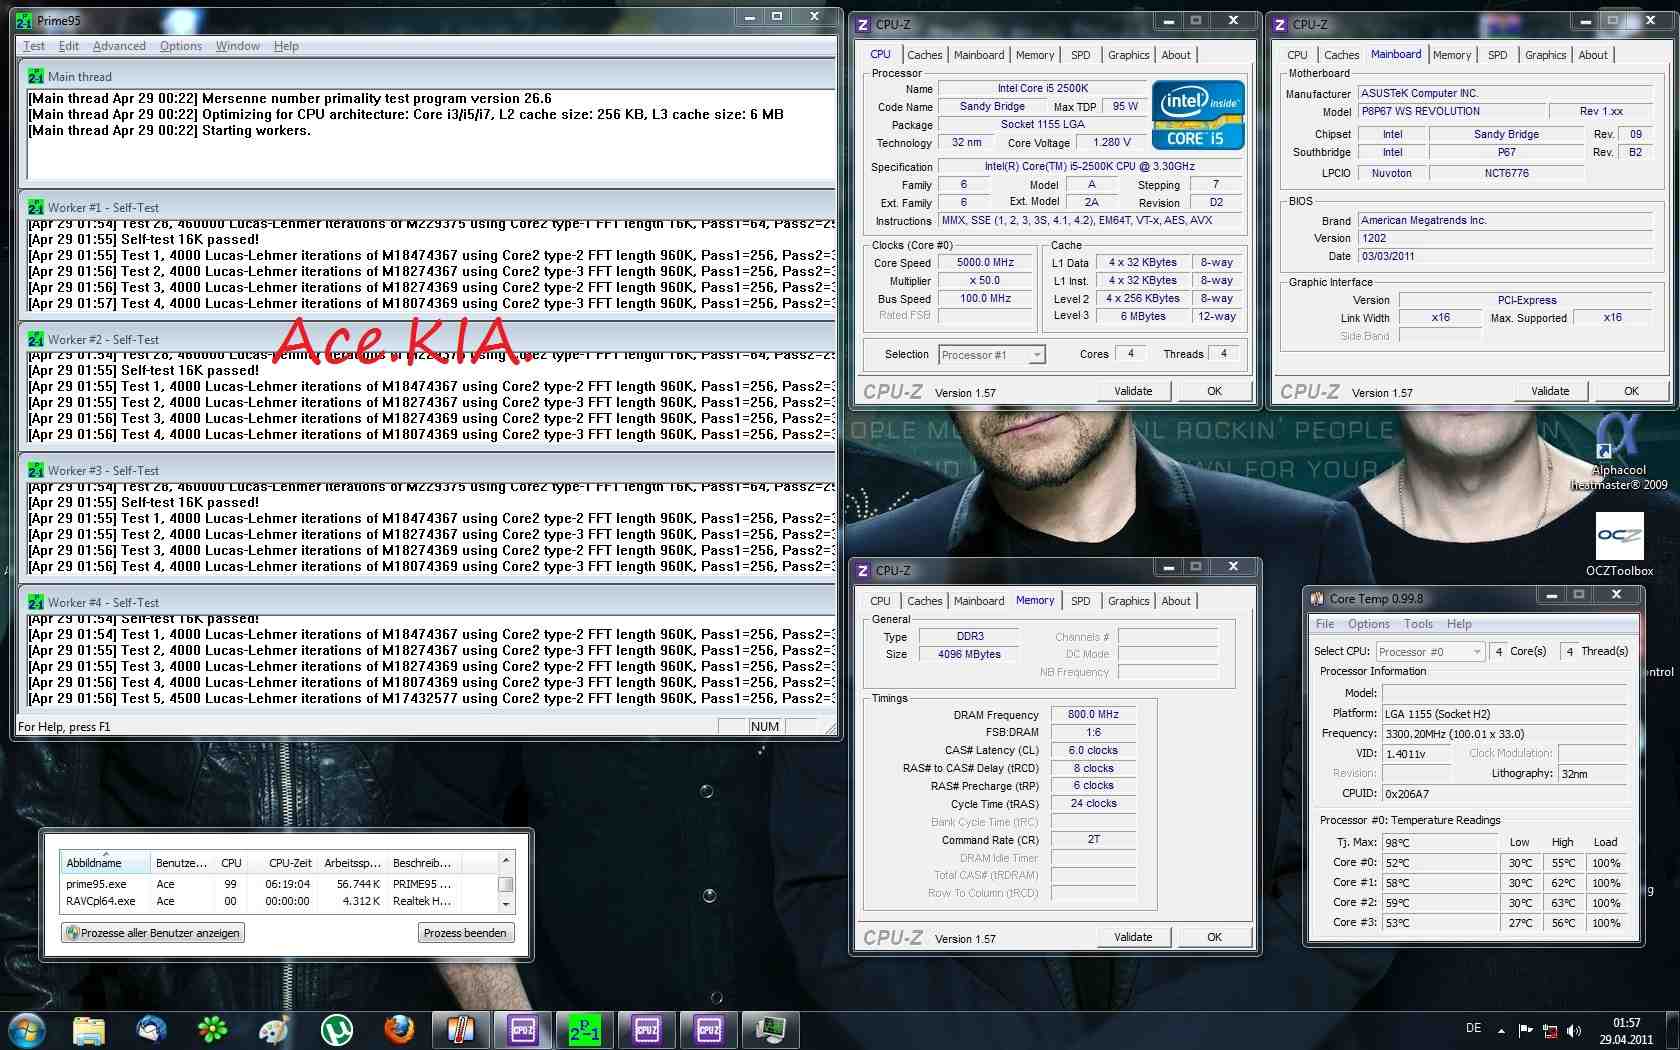Open Core Temp File menu
1680x1050 pixels.
pos(1325,624)
